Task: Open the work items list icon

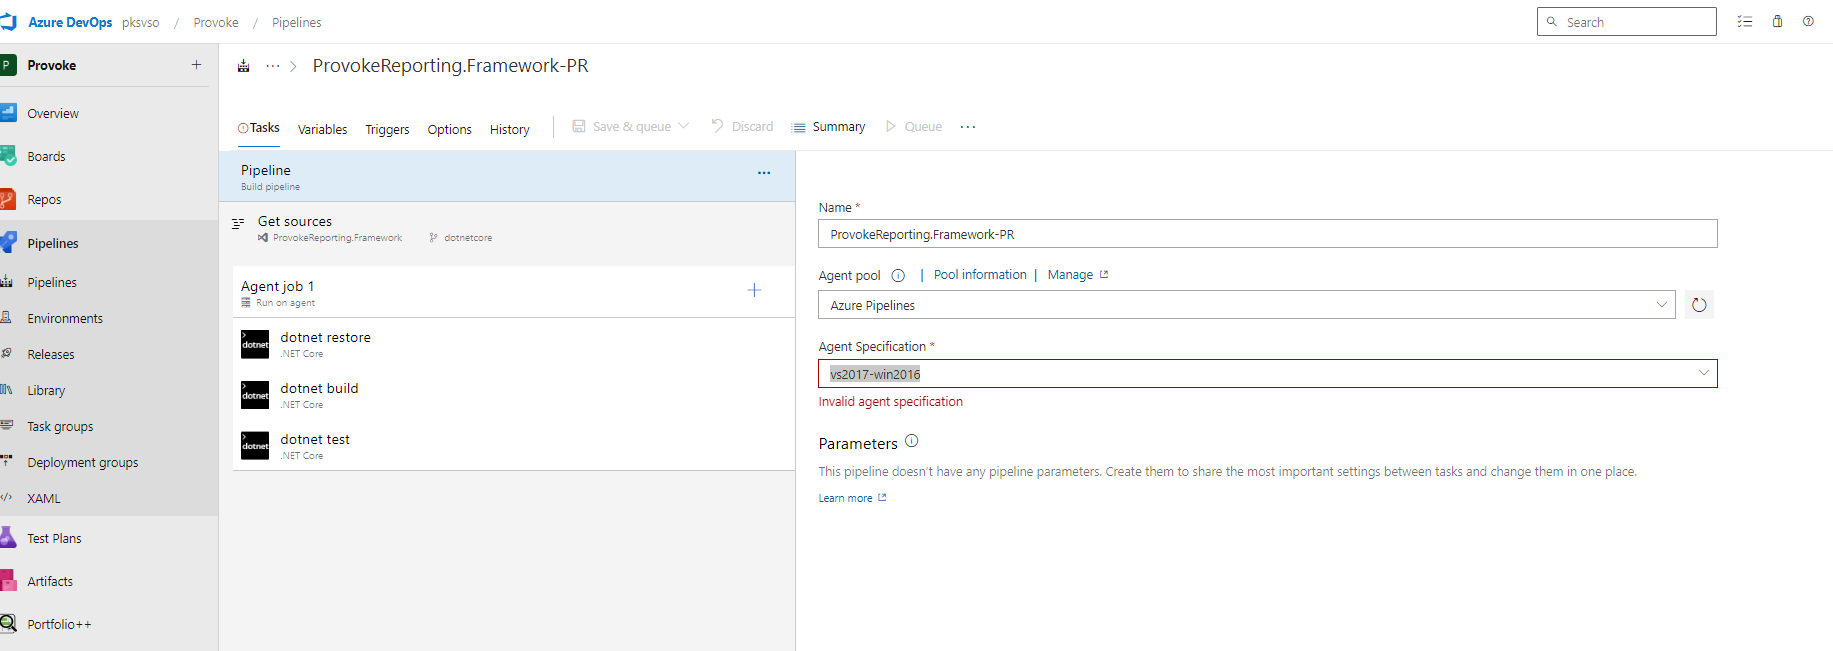Action: pyautogui.click(x=1745, y=21)
